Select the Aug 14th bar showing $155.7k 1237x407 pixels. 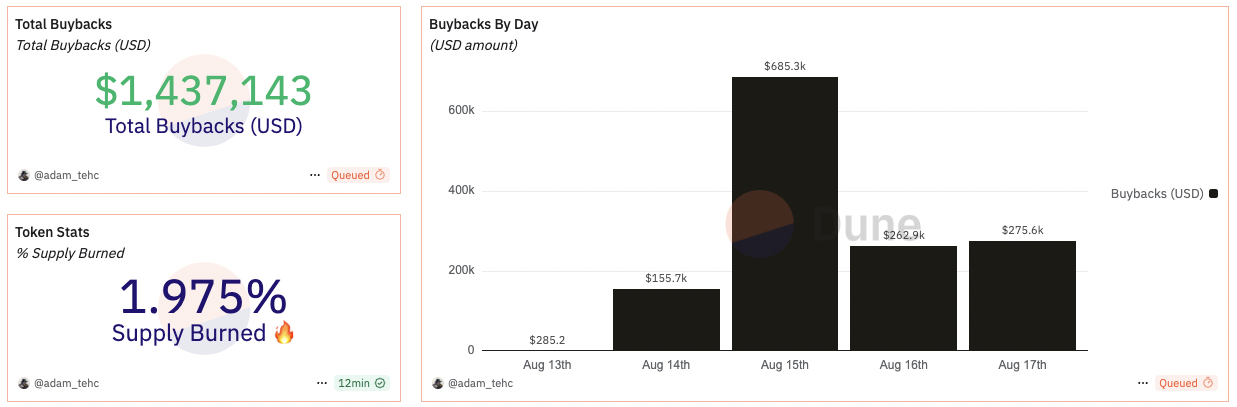pyautogui.click(x=666, y=320)
